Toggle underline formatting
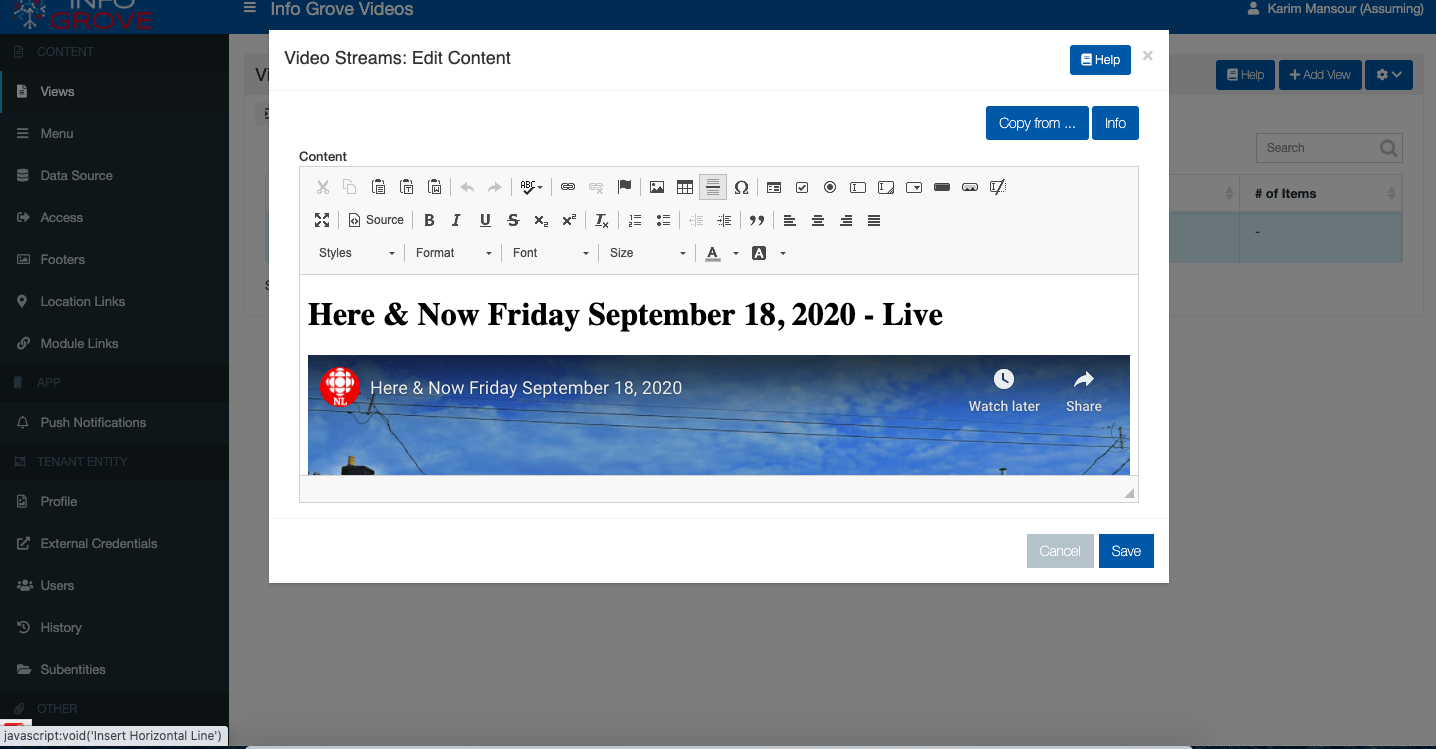 pyautogui.click(x=485, y=220)
